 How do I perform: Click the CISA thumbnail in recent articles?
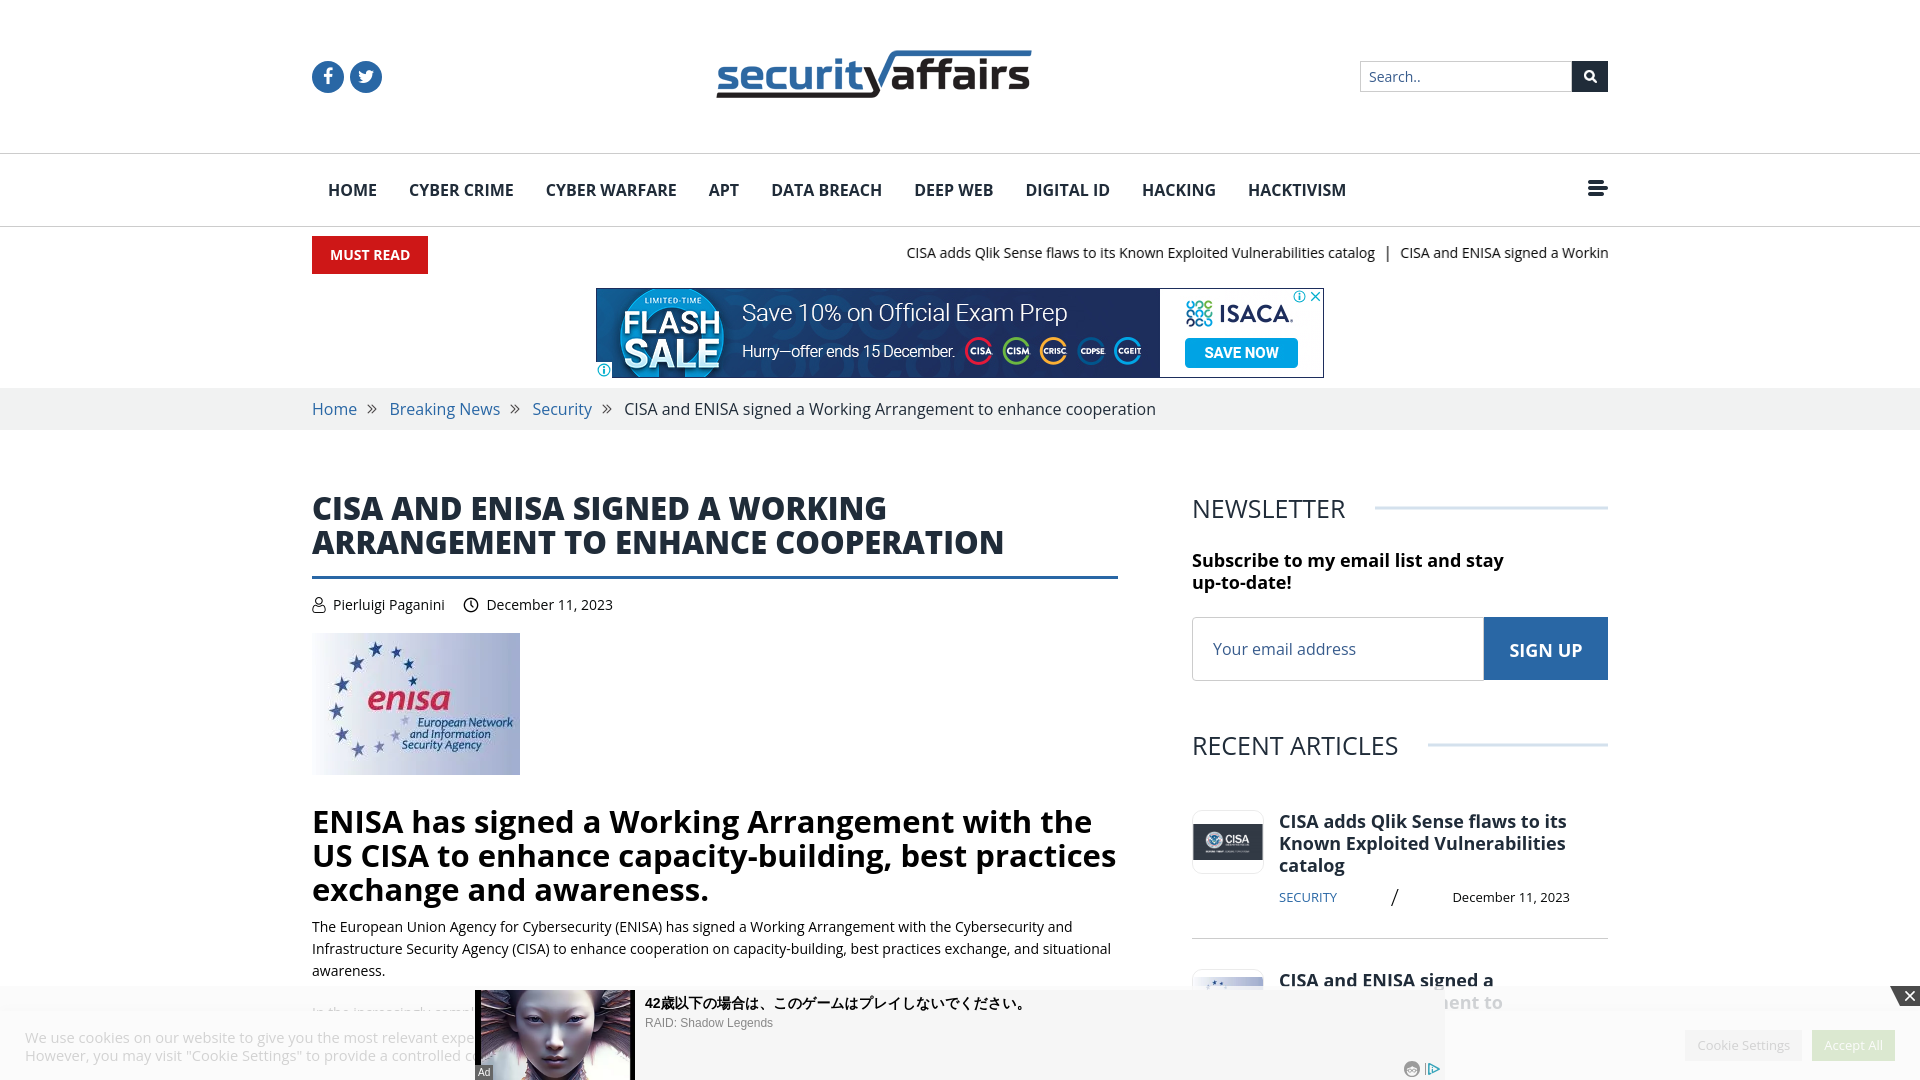[x=1226, y=840]
